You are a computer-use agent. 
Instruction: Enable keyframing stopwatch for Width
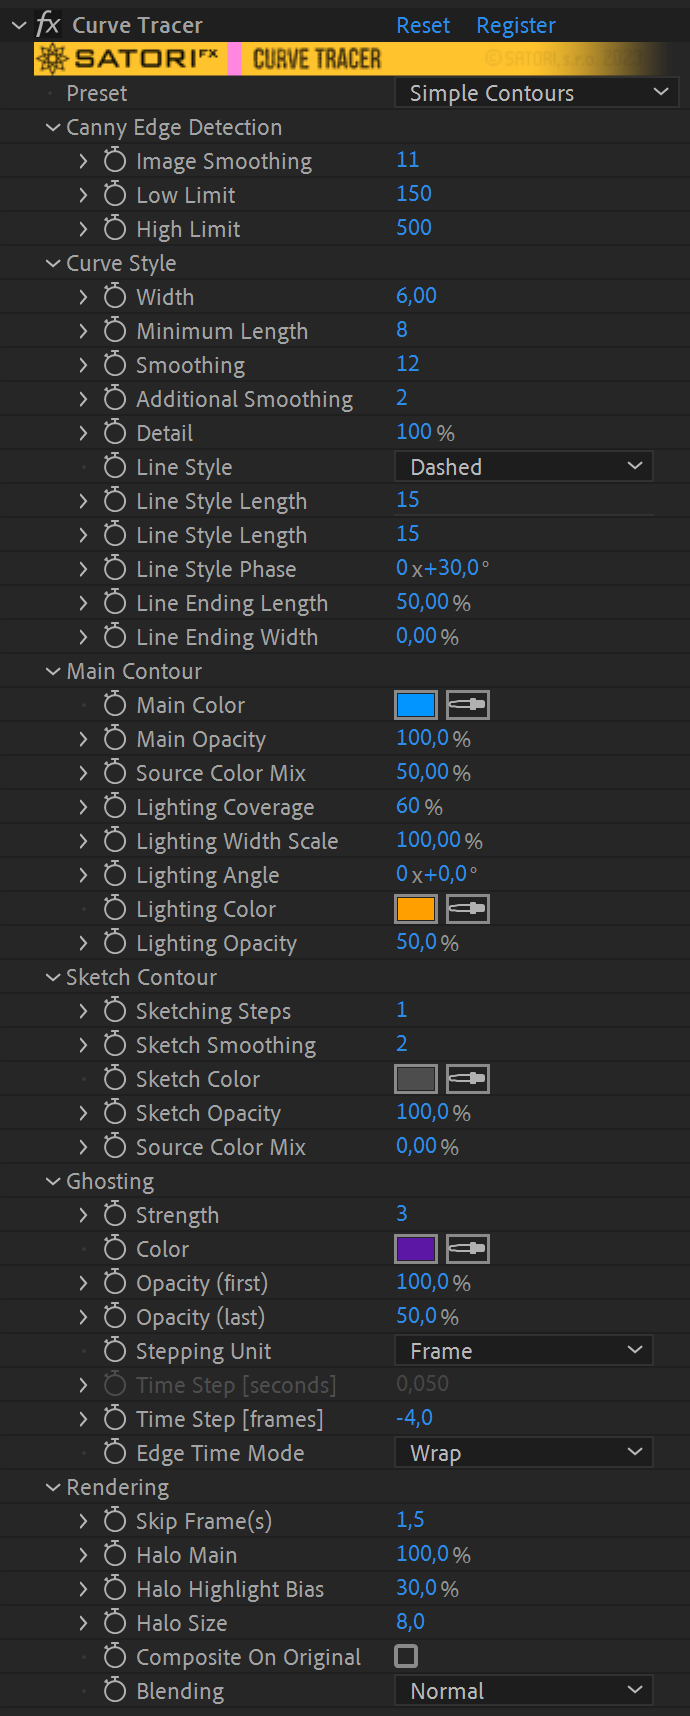point(115,297)
